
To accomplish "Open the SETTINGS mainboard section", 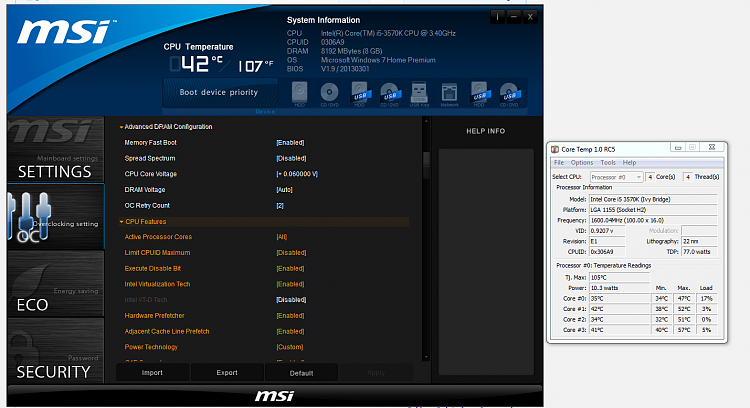I will pyautogui.click(x=55, y=149).
